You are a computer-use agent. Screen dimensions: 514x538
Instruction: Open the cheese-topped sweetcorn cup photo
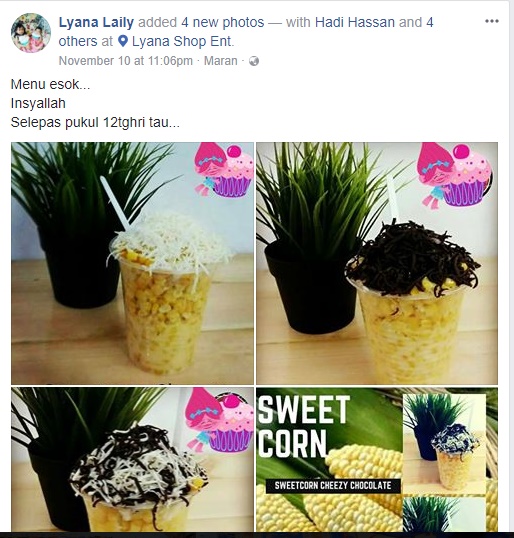[x=132, y=264]
